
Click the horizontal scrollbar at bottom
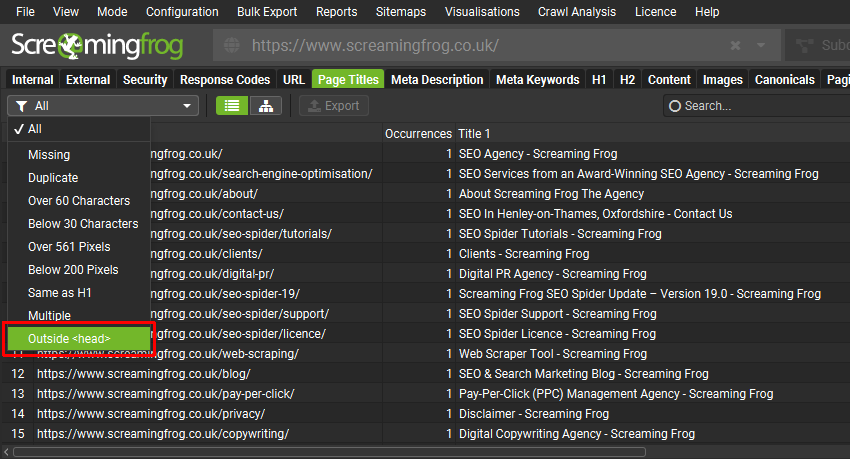coord(330,452)
